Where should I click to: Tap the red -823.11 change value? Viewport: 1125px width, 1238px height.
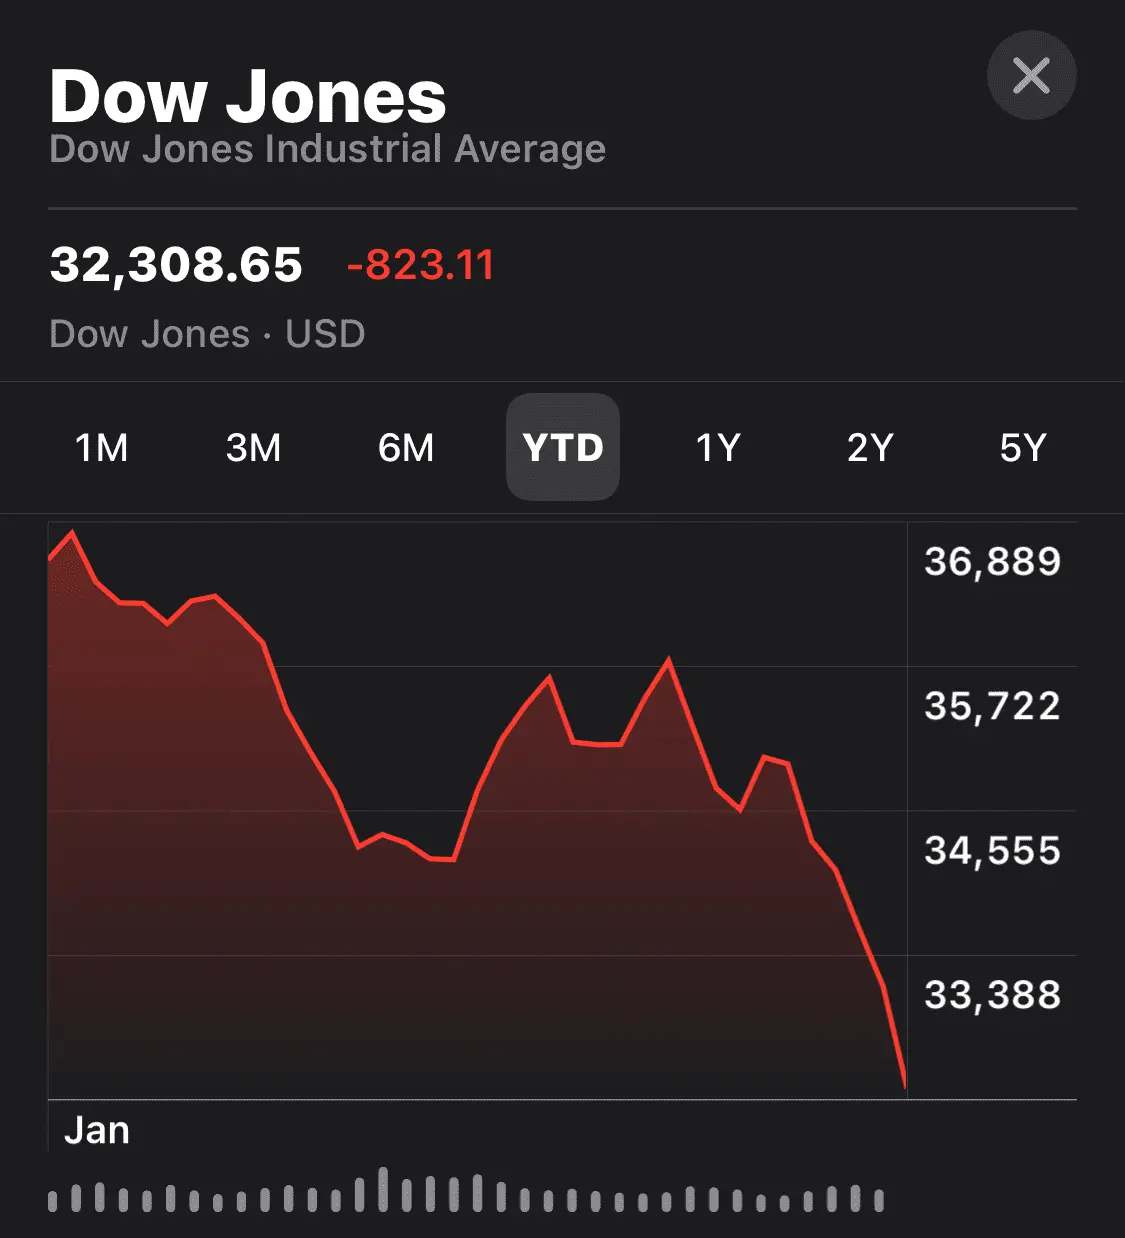coord(420,266)
